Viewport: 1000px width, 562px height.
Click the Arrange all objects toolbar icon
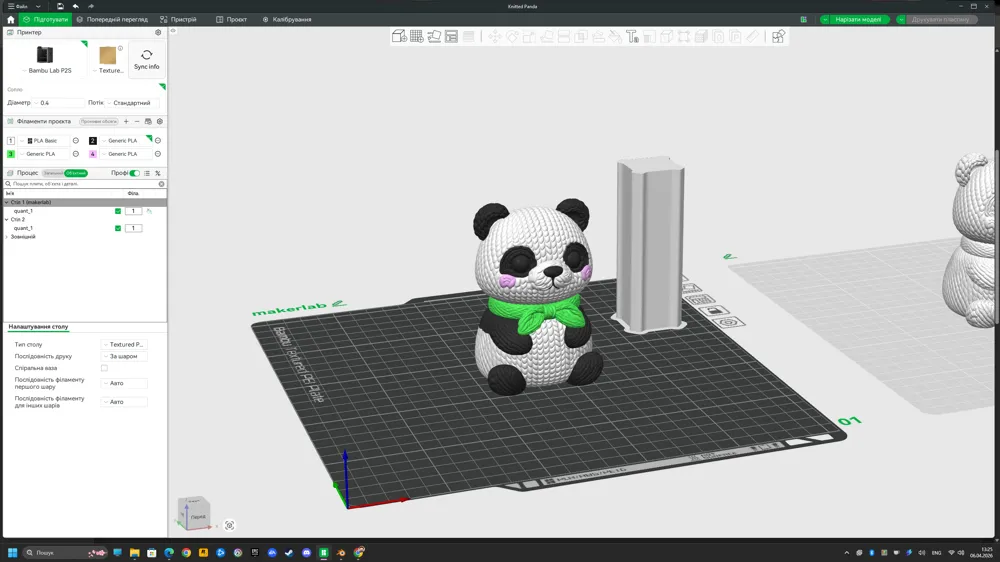pos(452,36)
